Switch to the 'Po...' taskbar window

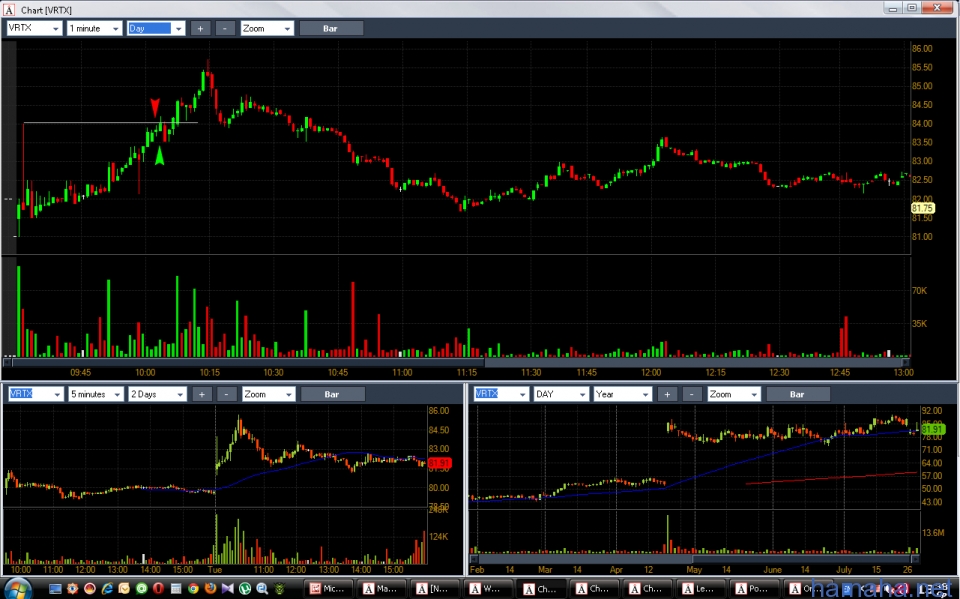tap(754, 589)
